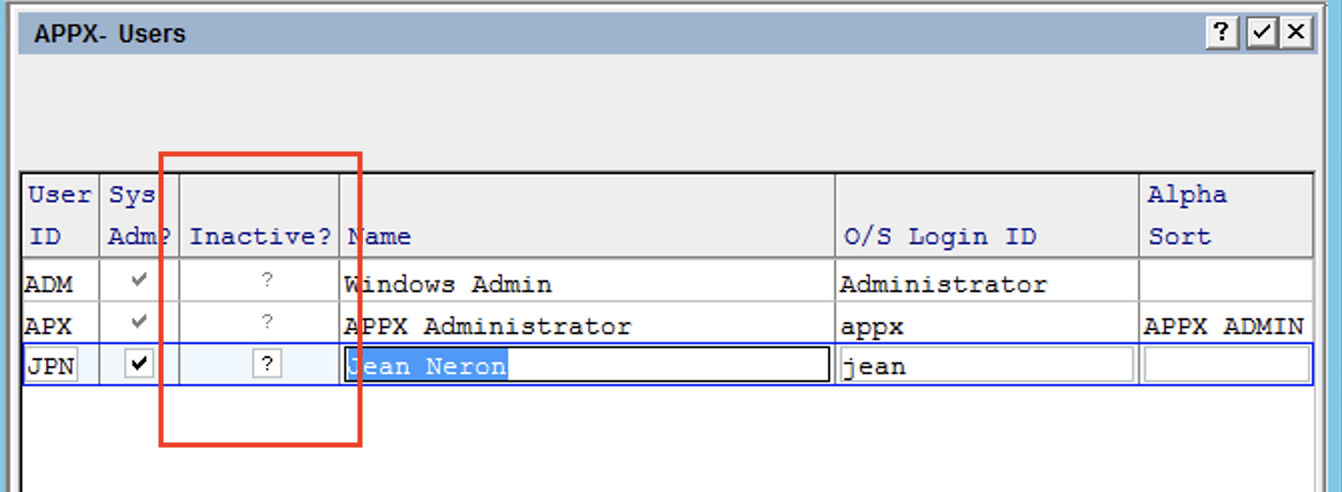Click the JPN User ID field

coord(51,365)
